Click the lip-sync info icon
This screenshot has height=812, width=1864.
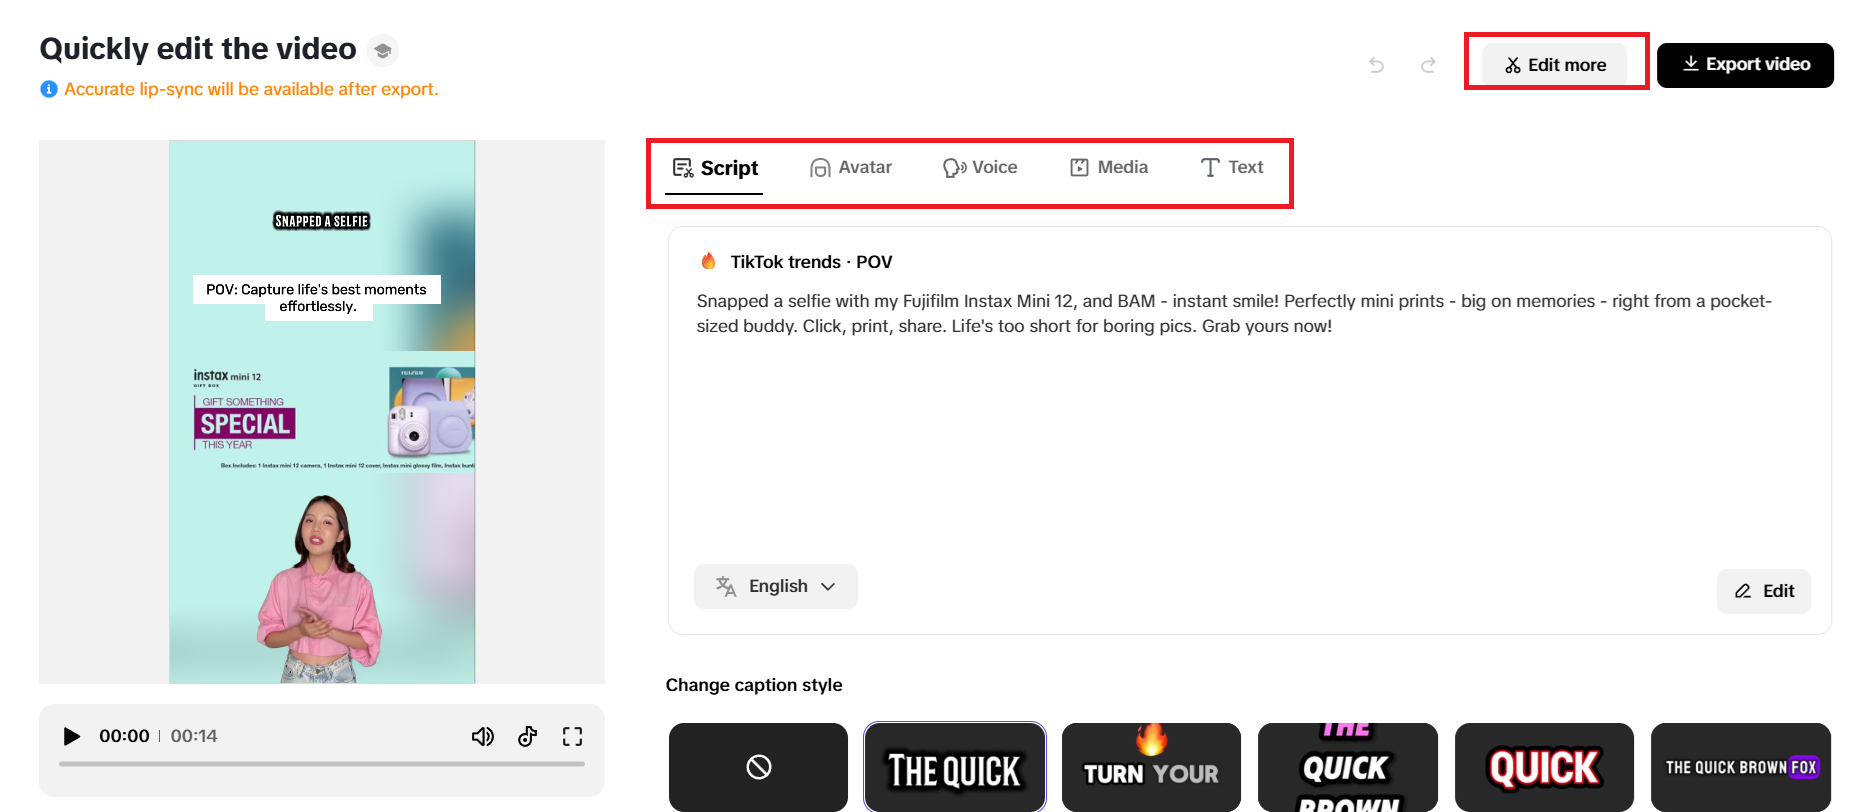click(48, 89)
